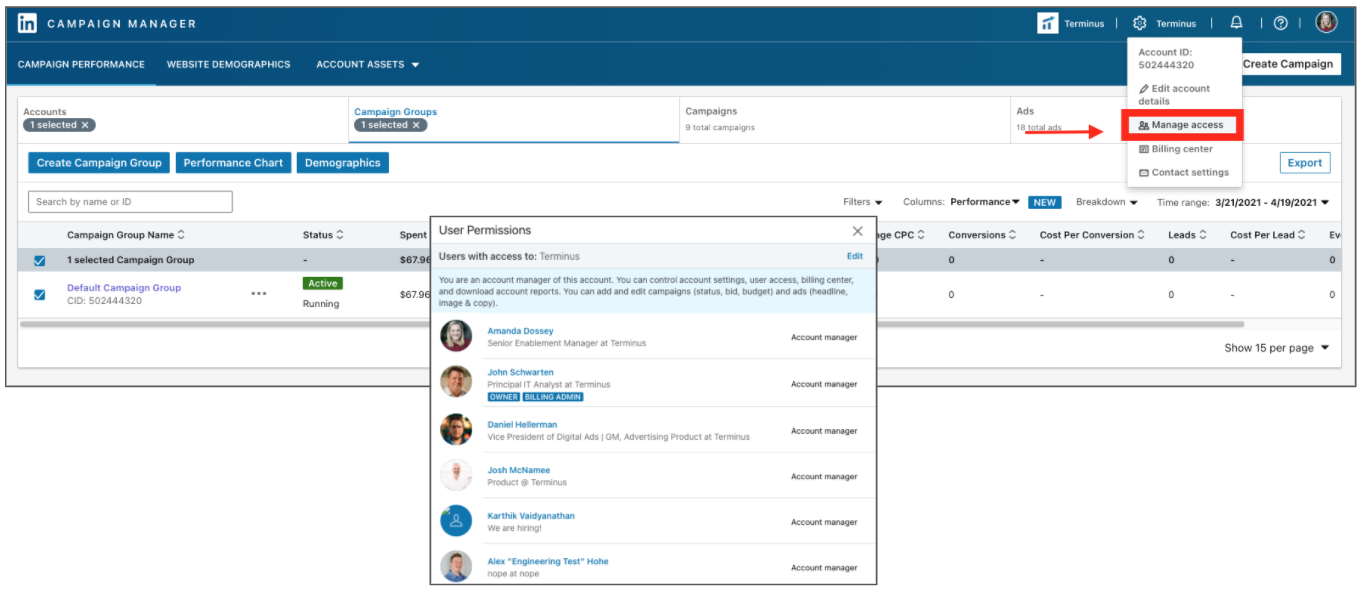Click the Create Campaign Group button
This screenshot has height=592, width=1366.
99,163
